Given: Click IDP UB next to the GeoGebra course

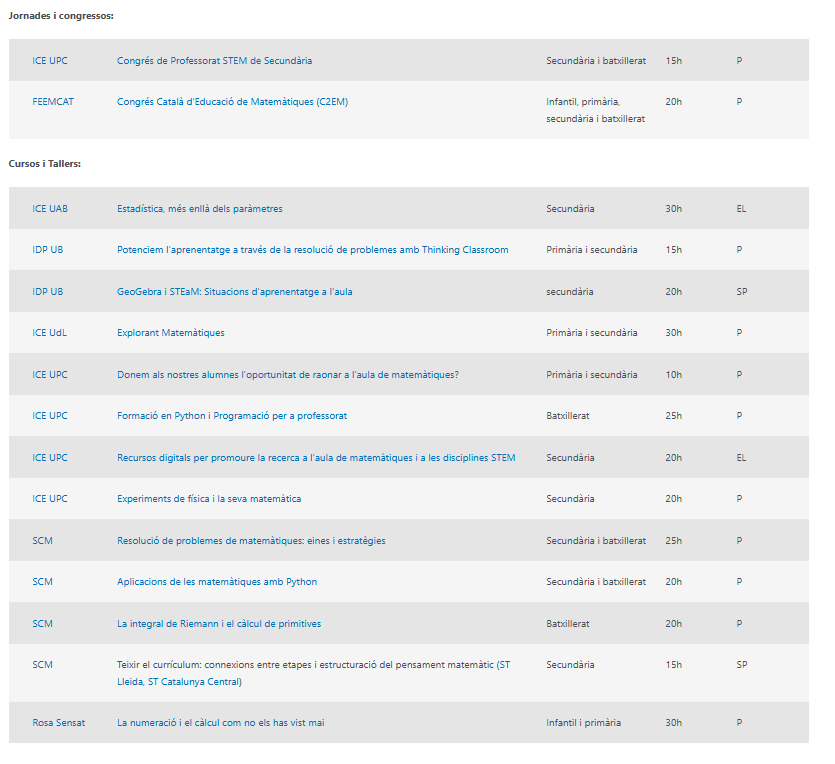Looking at the screenshot, I should [47, 292].
